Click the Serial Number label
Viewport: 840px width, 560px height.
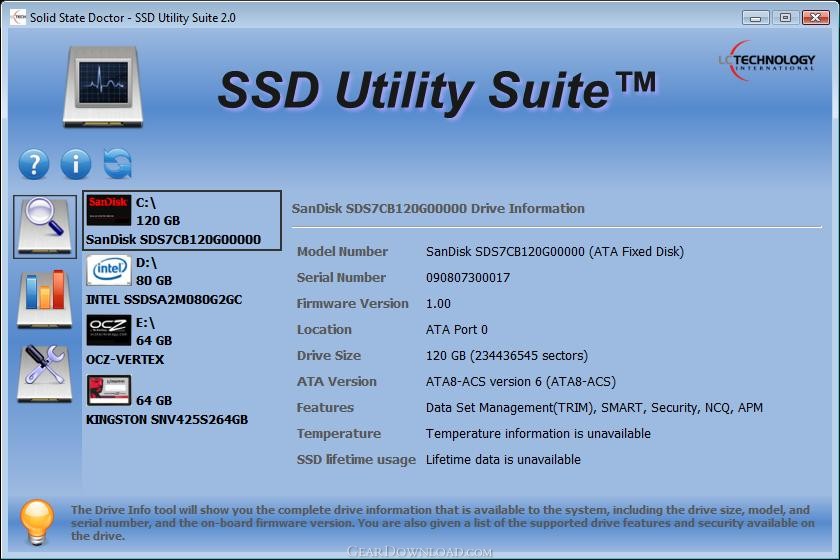(341, 278)
